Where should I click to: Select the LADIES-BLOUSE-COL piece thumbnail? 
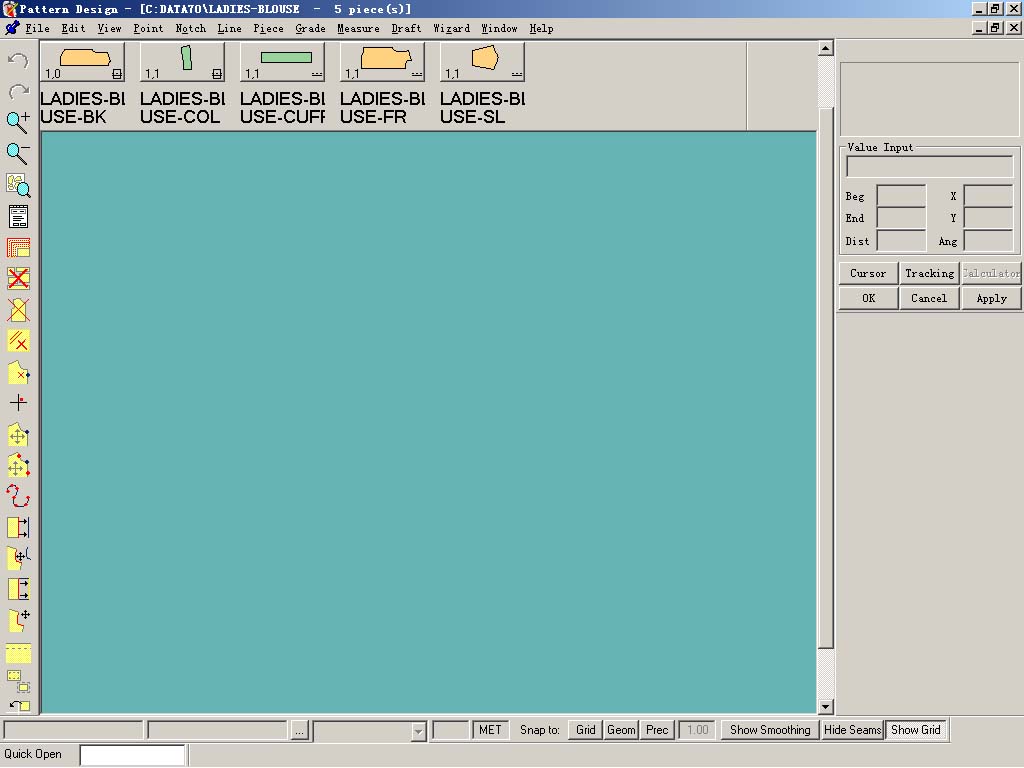(x=182, y=62)
